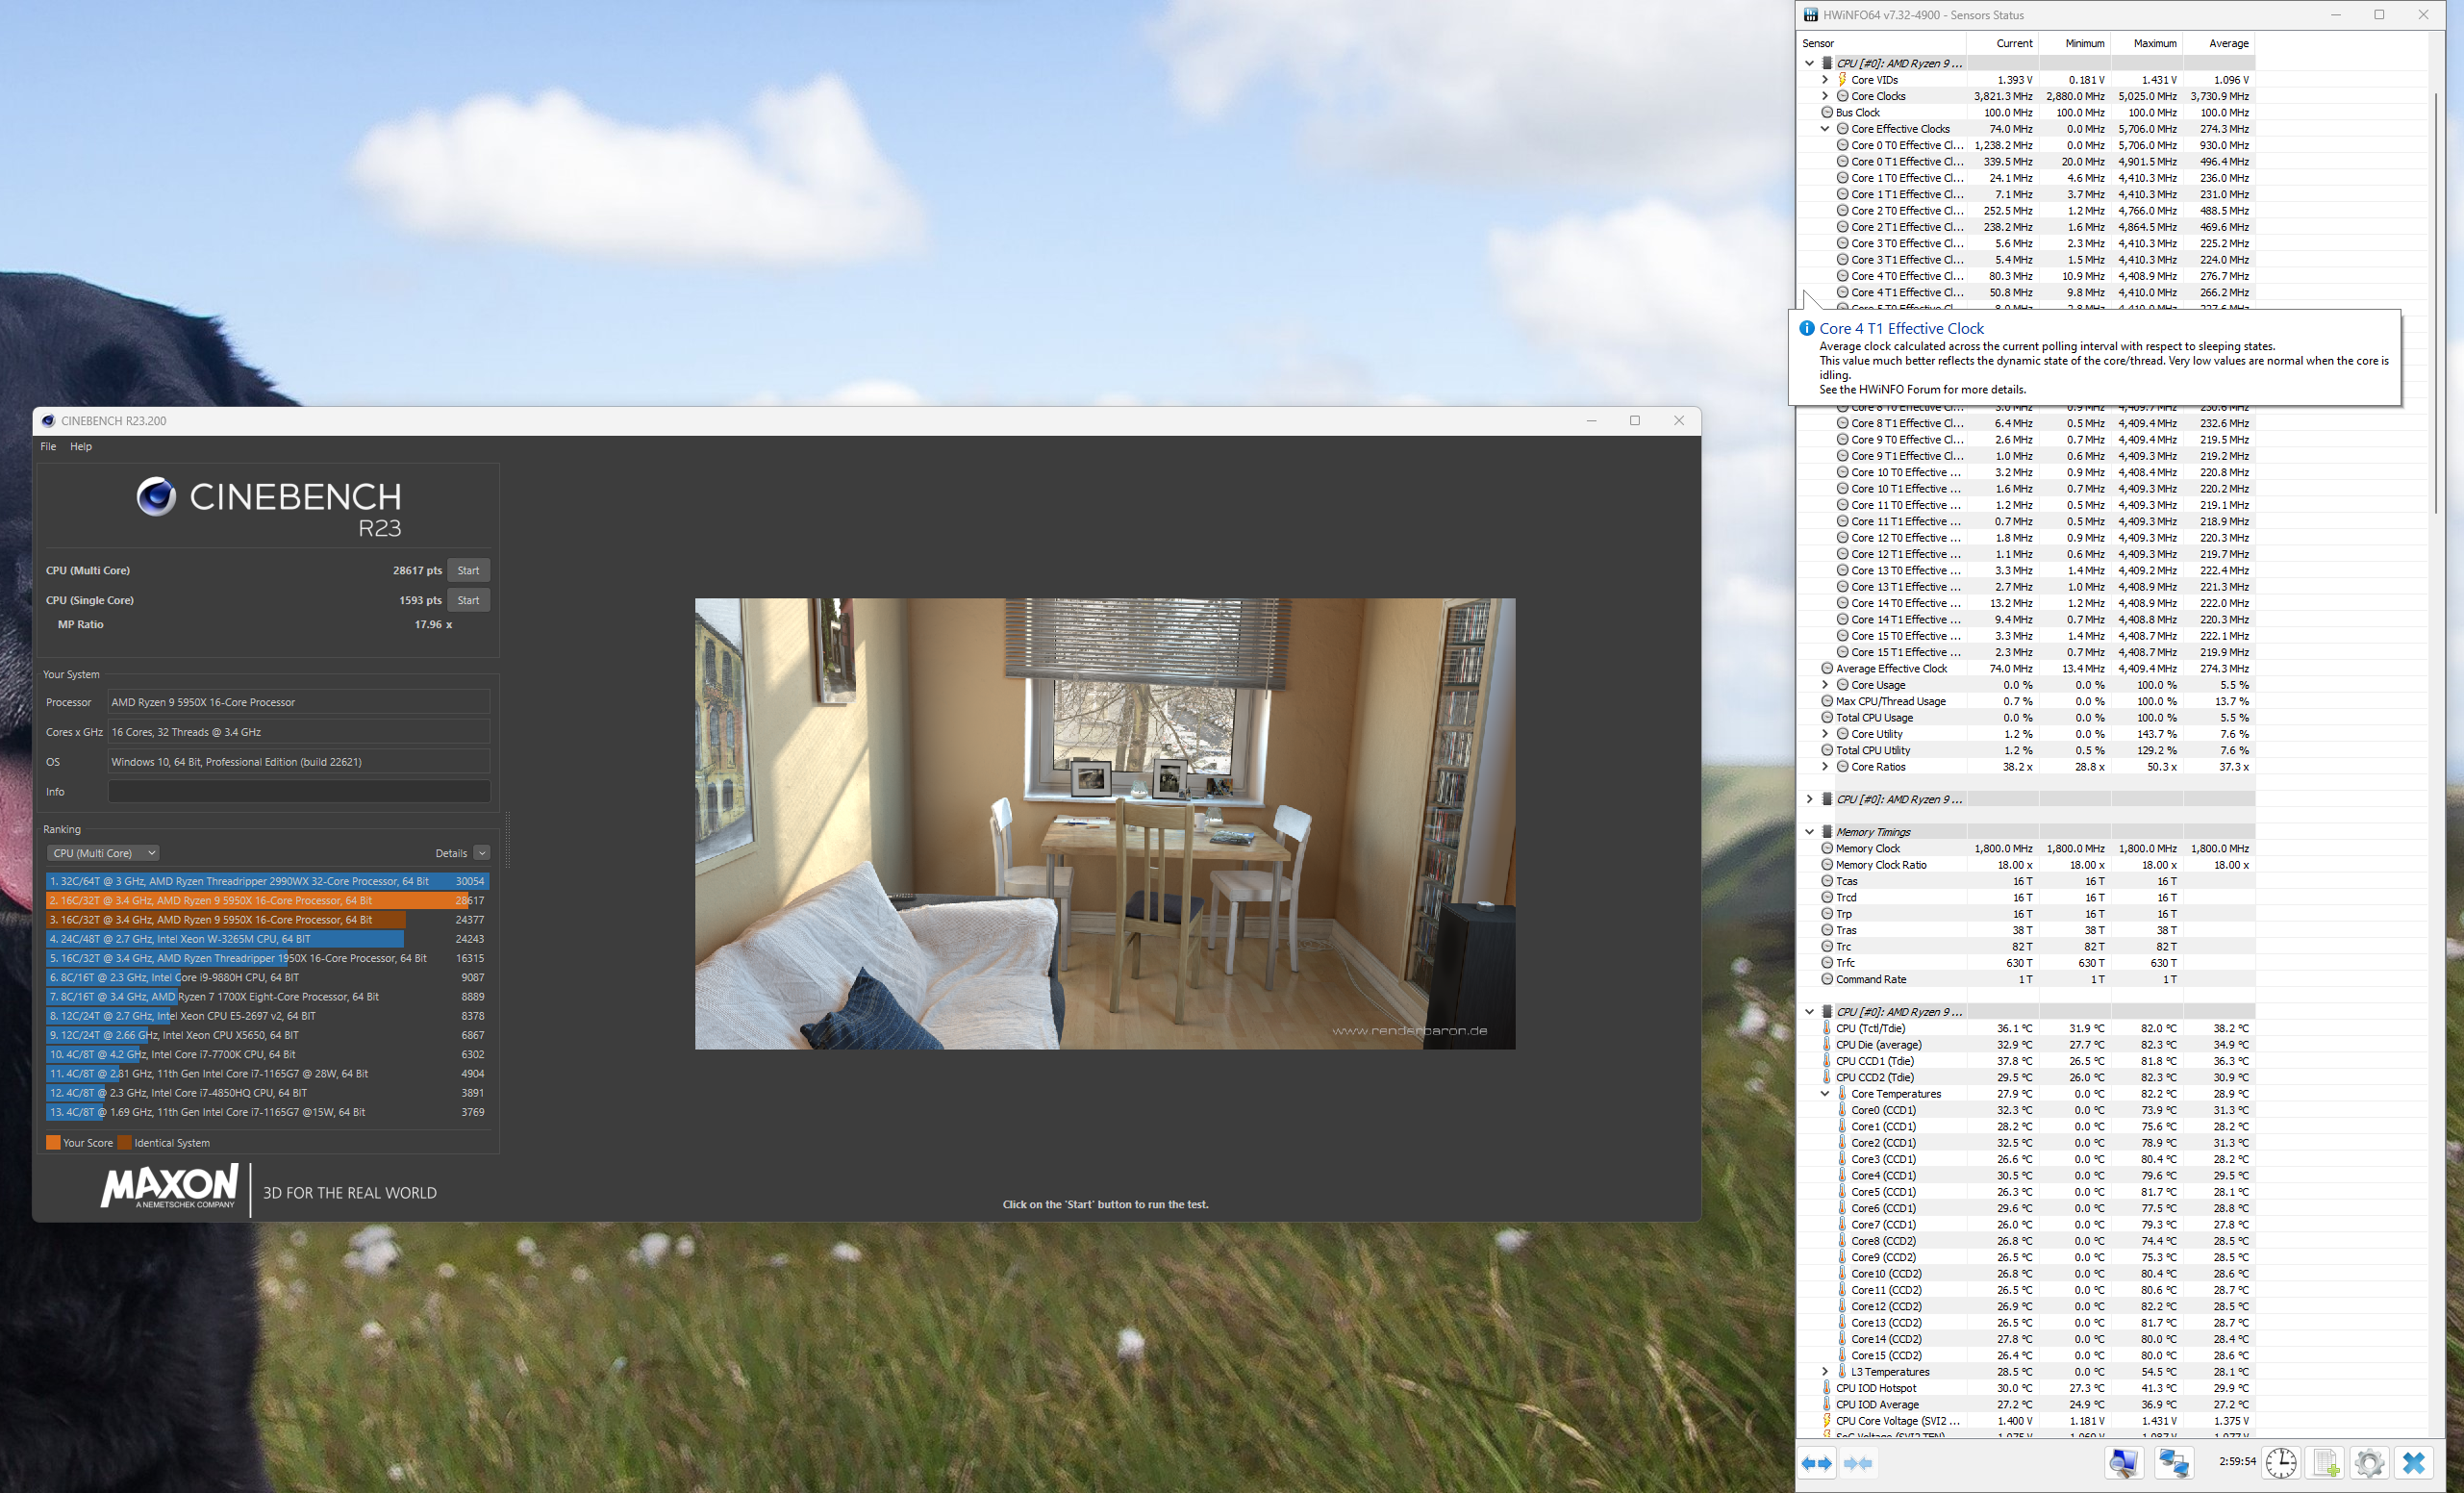
Task: Click the Current column header in HWiNFO
Action: (x=2002, y=43)
